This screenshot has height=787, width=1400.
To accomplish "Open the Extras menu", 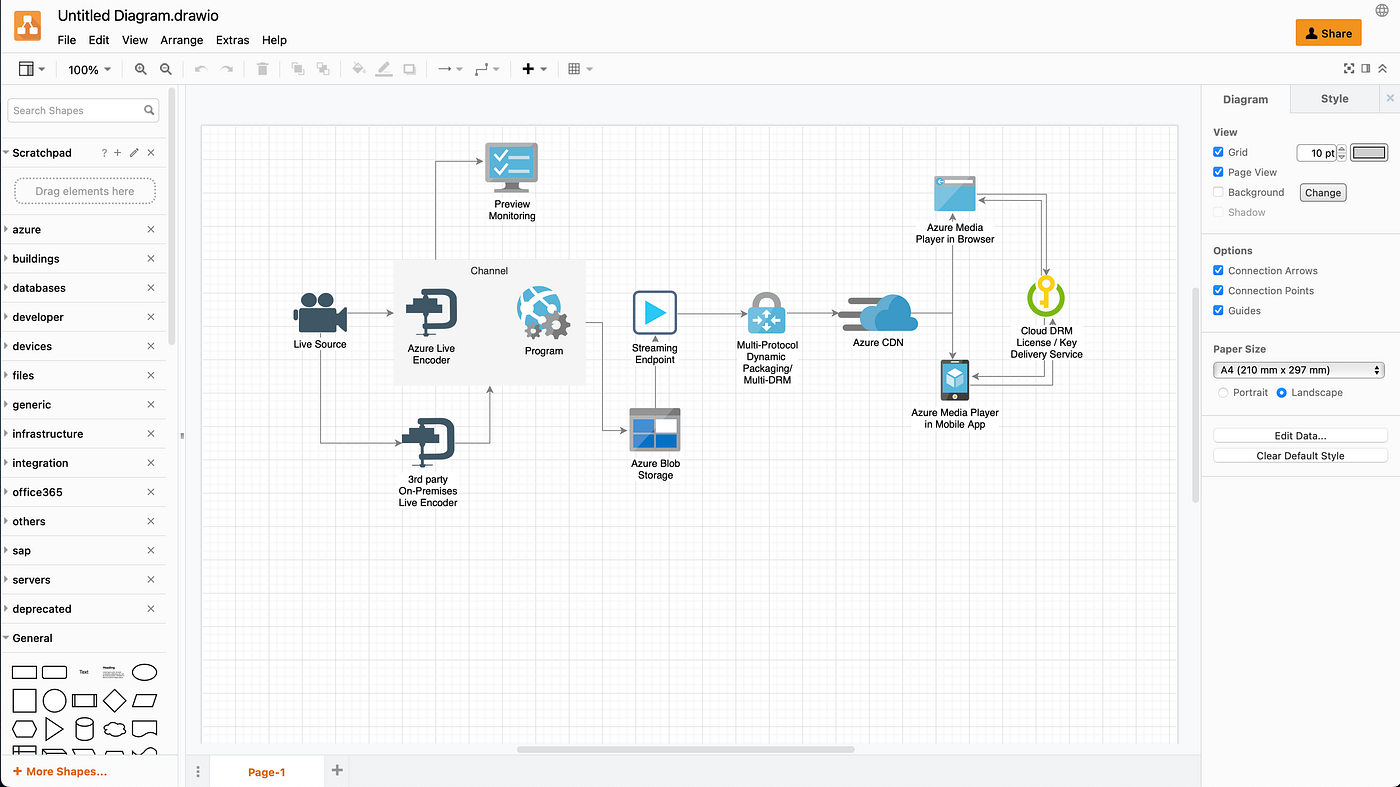I will point(232,40).
